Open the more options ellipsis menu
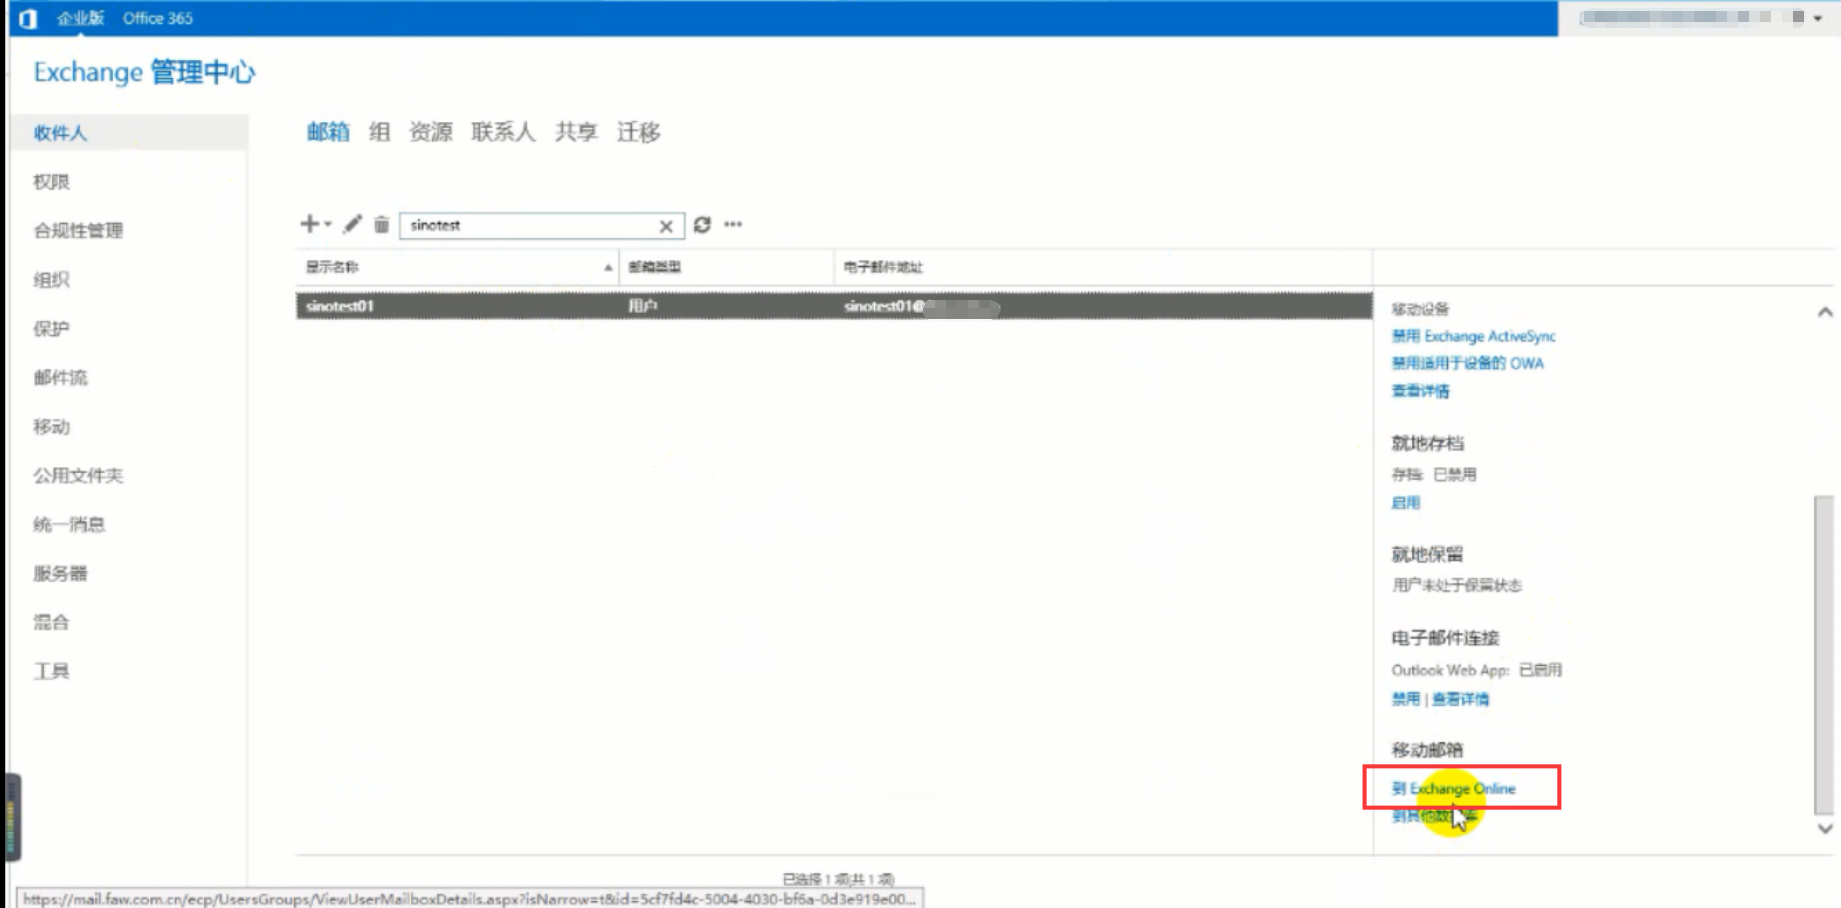Image resolution: width=1841 pixels, height=908 pixels. click(x=733, y=224)
